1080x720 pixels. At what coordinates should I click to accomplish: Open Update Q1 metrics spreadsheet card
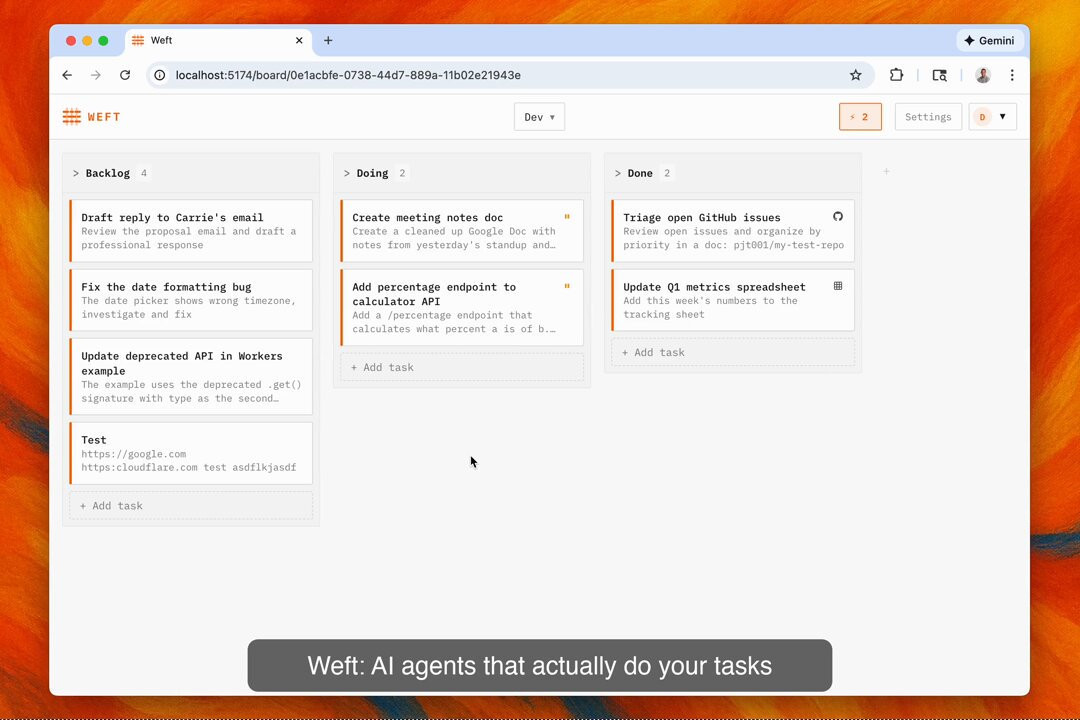[733, 300]
